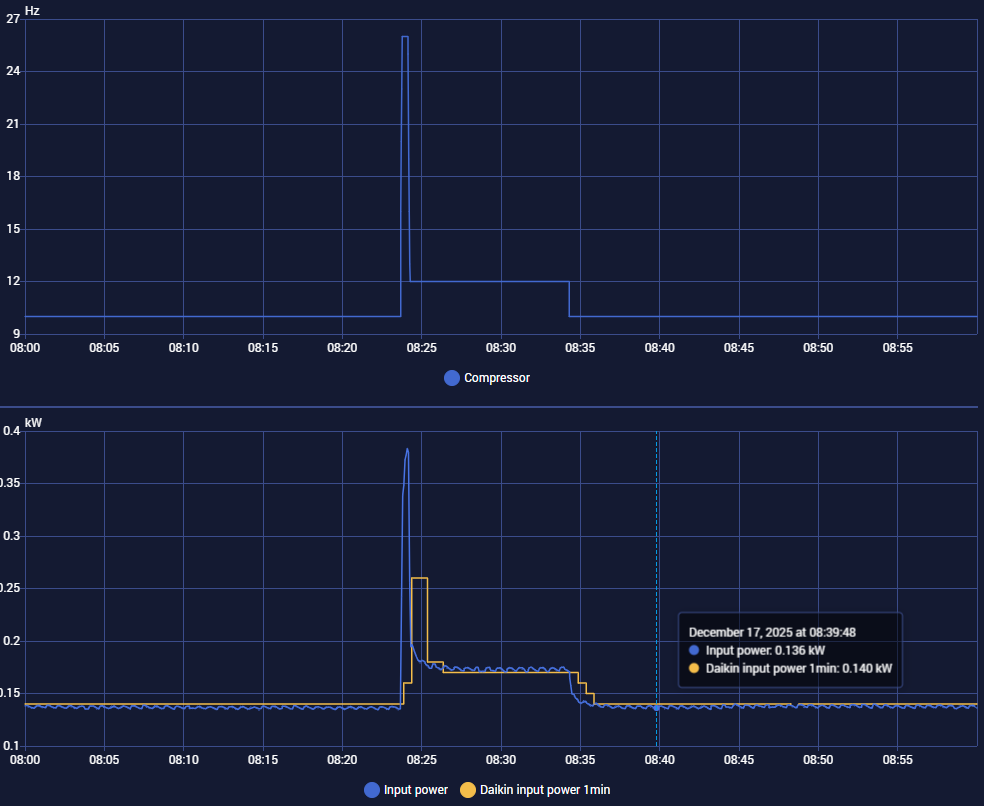
Task: Click the hovered data point on the dashed cursor line
Action: [x=656, y=708]
